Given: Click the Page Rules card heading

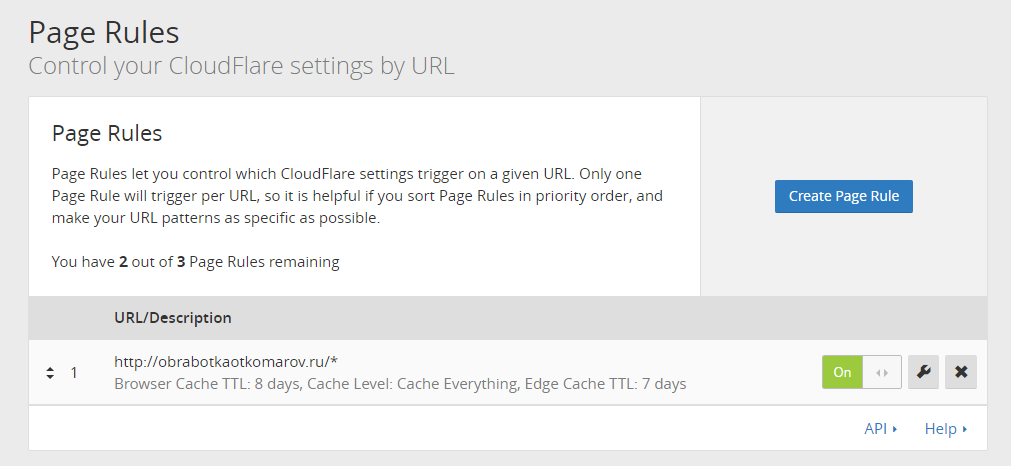Looking at the screenshot, I should [107, 133].
